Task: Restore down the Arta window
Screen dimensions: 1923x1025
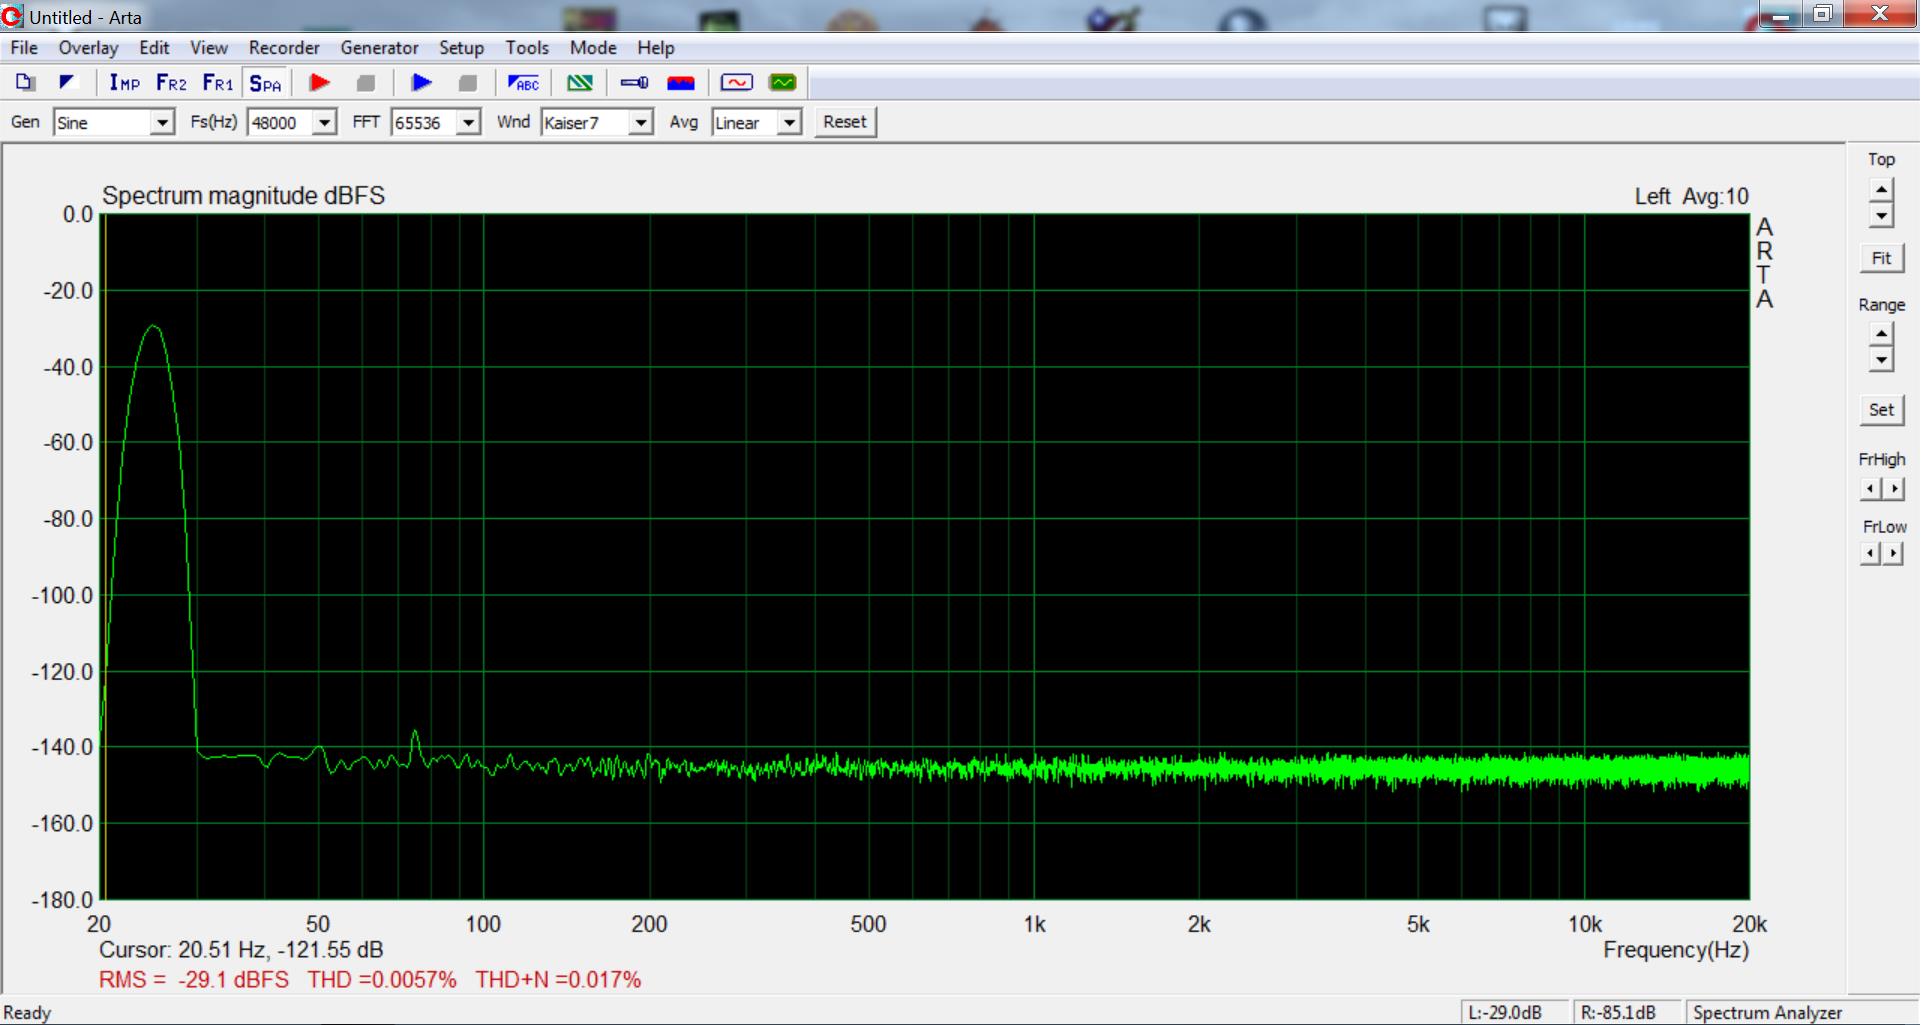Action: coord(1823,14)
